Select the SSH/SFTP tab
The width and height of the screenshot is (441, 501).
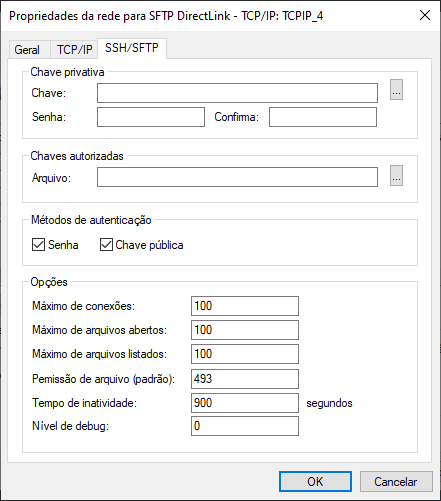coord(132,48)
